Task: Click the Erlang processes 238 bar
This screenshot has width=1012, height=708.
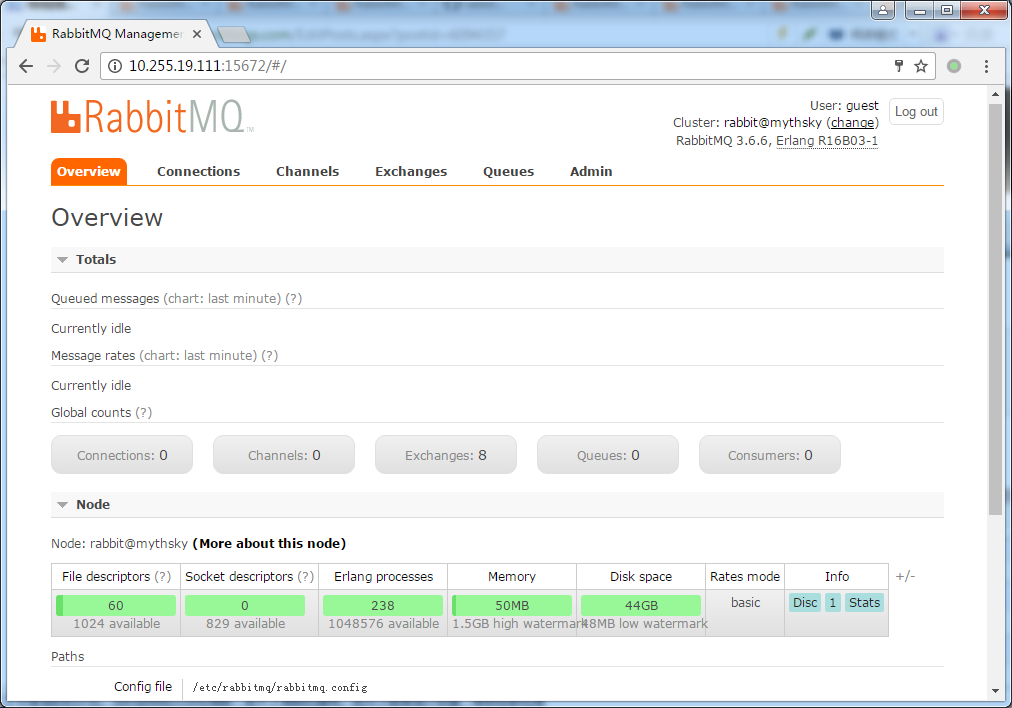Action: point(383,605)
